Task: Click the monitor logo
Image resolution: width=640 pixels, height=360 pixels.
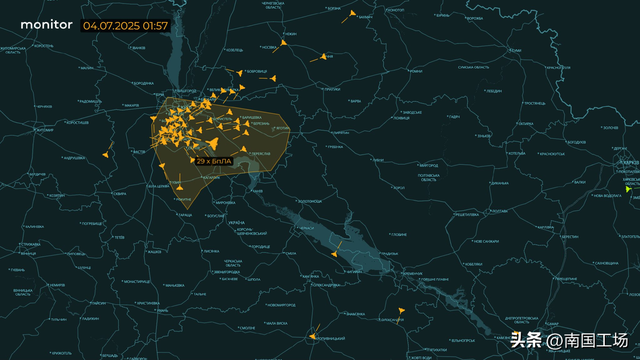Action: click(47, 25)
